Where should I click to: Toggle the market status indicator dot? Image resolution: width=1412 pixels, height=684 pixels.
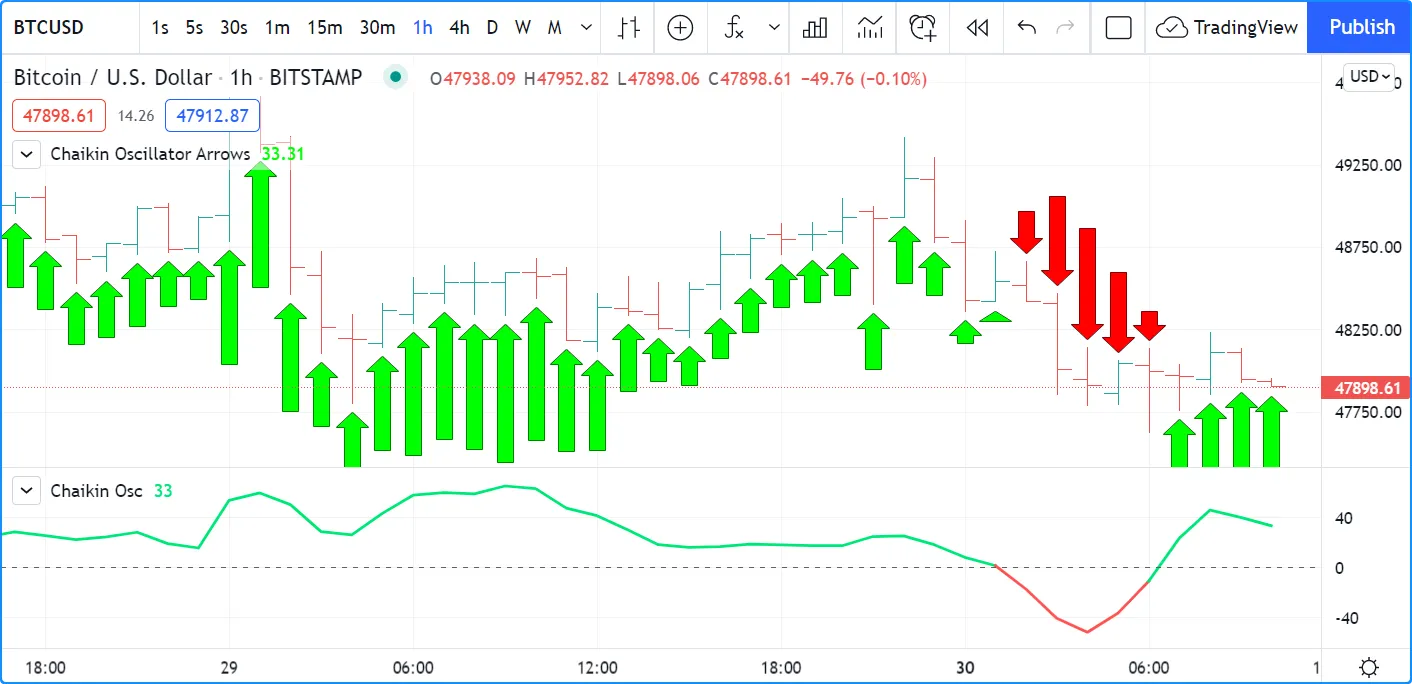click(x=397, y=77)
